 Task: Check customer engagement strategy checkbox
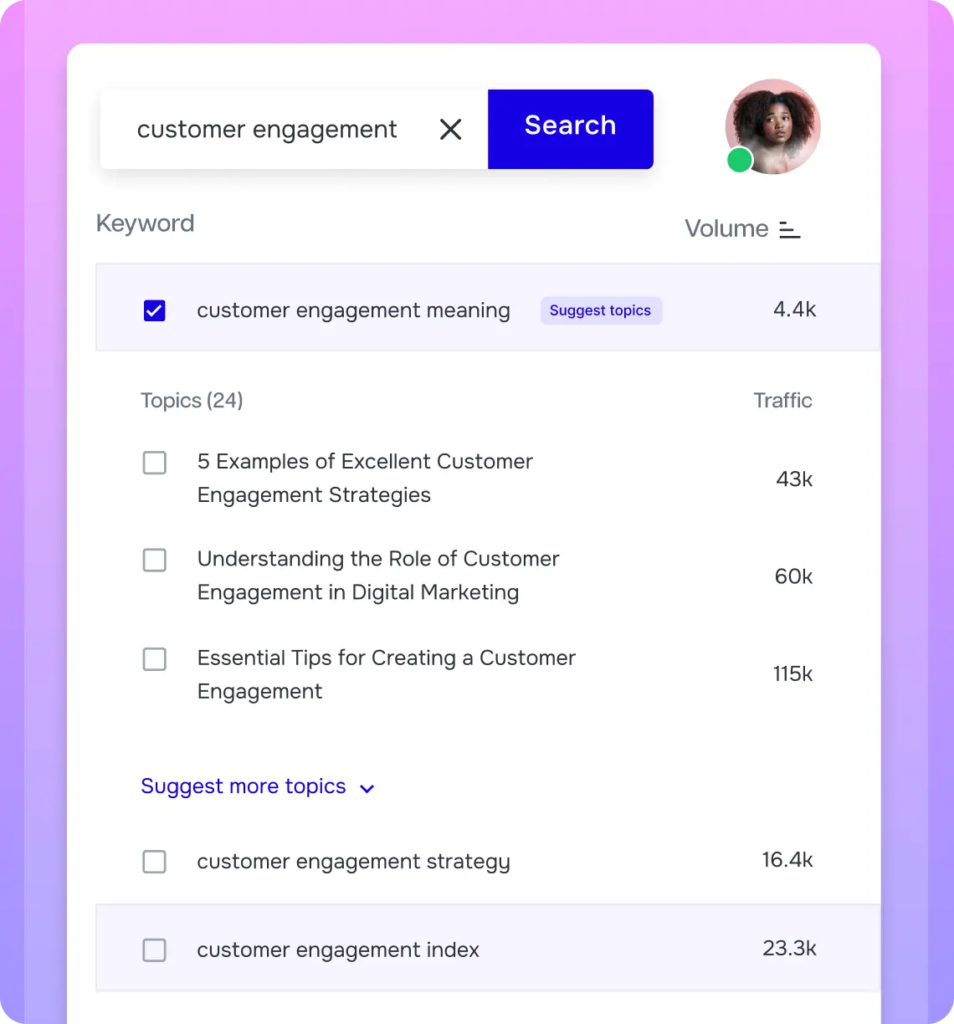pos(154,862)
